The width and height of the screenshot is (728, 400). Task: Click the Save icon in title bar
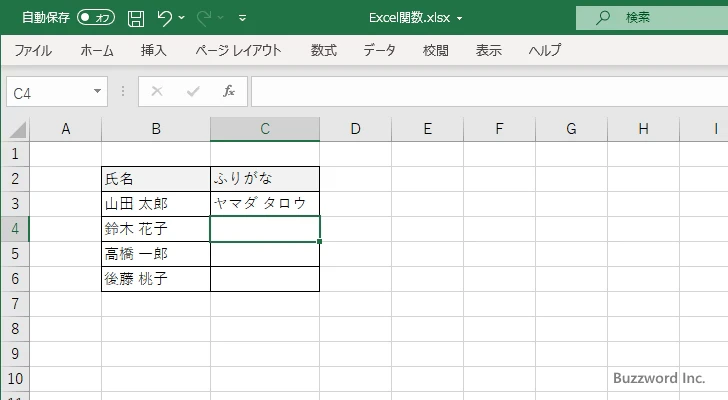tap(136, 18)
